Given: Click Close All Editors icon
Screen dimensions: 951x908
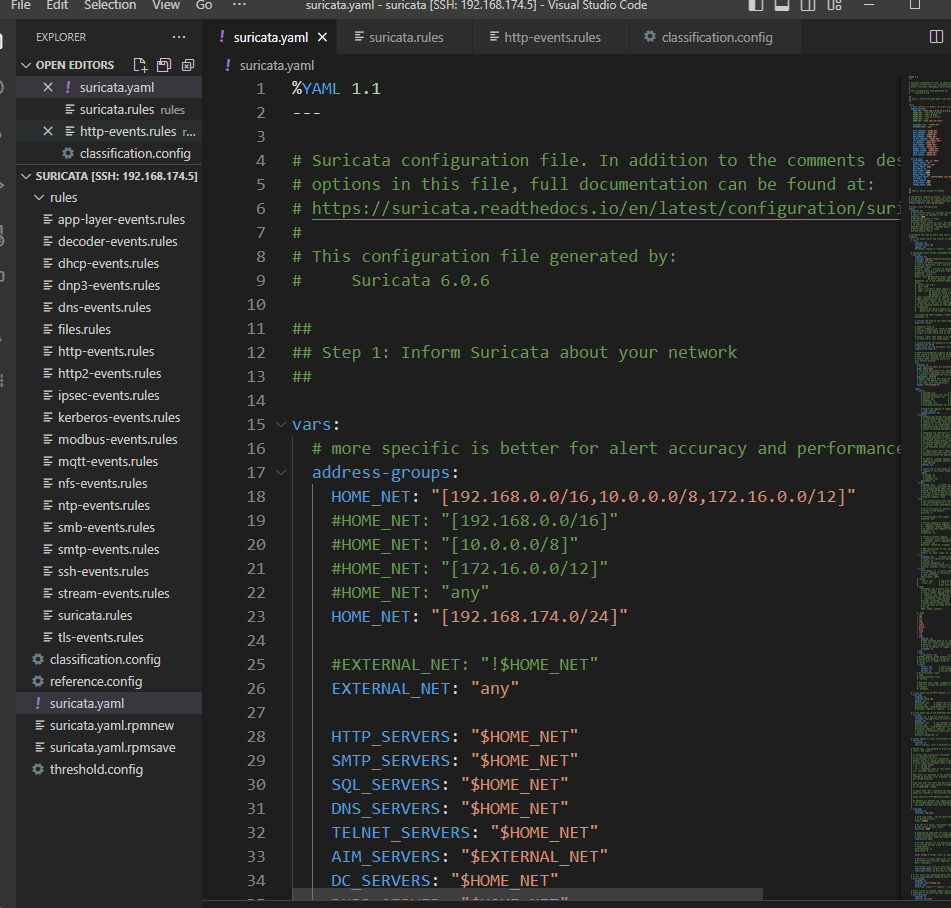Looking at the screenshot, I should pos(188,65).
